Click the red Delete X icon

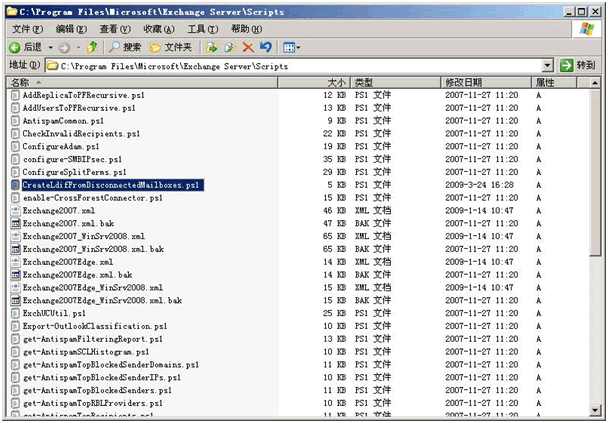pyautogui.click(x=248, y=47)
